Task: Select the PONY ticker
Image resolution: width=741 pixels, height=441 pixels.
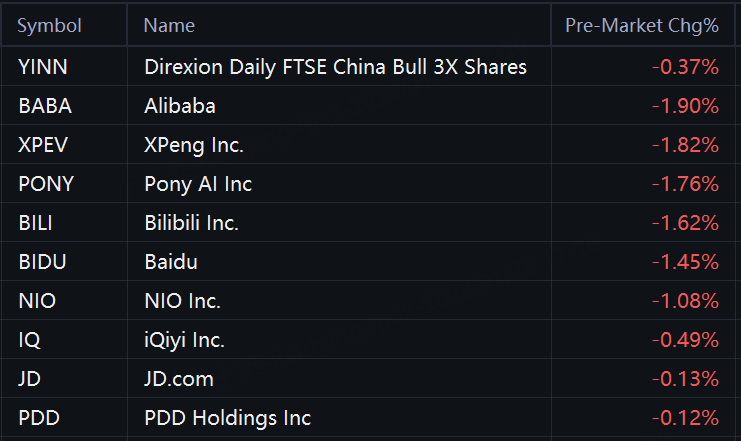Action: point(46,184)
